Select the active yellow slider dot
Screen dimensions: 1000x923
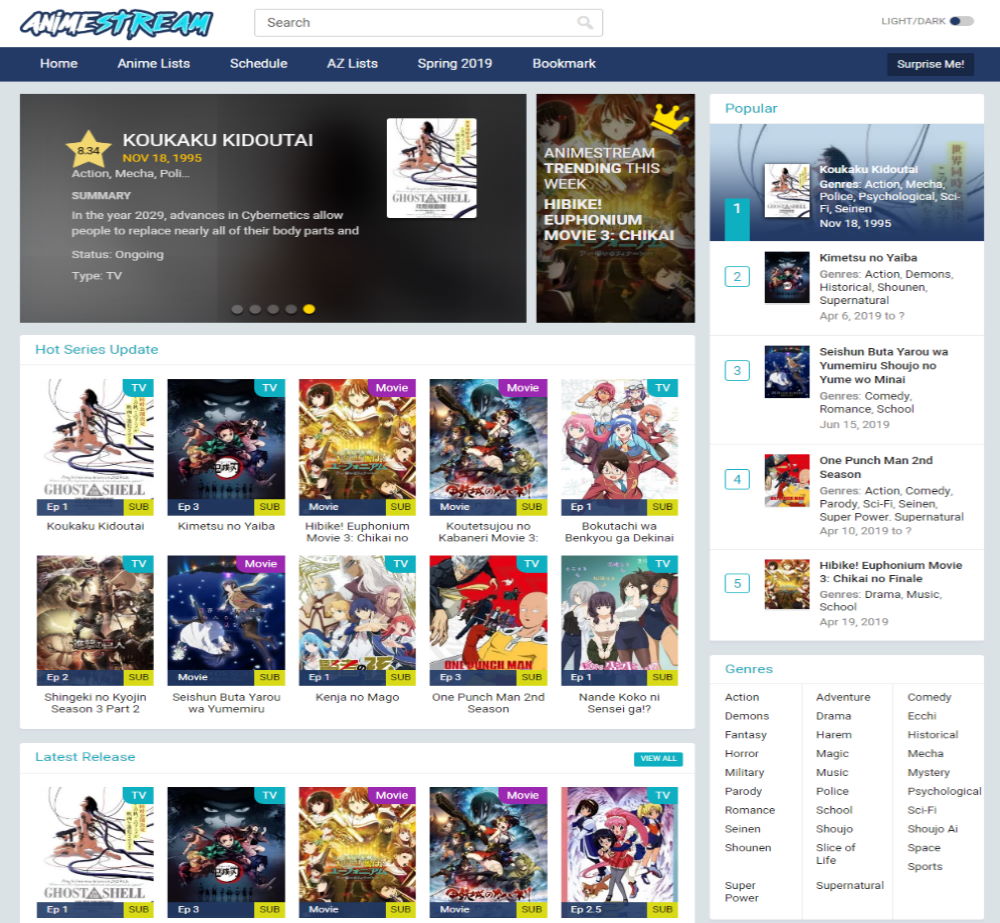click(x=309, y=309)
